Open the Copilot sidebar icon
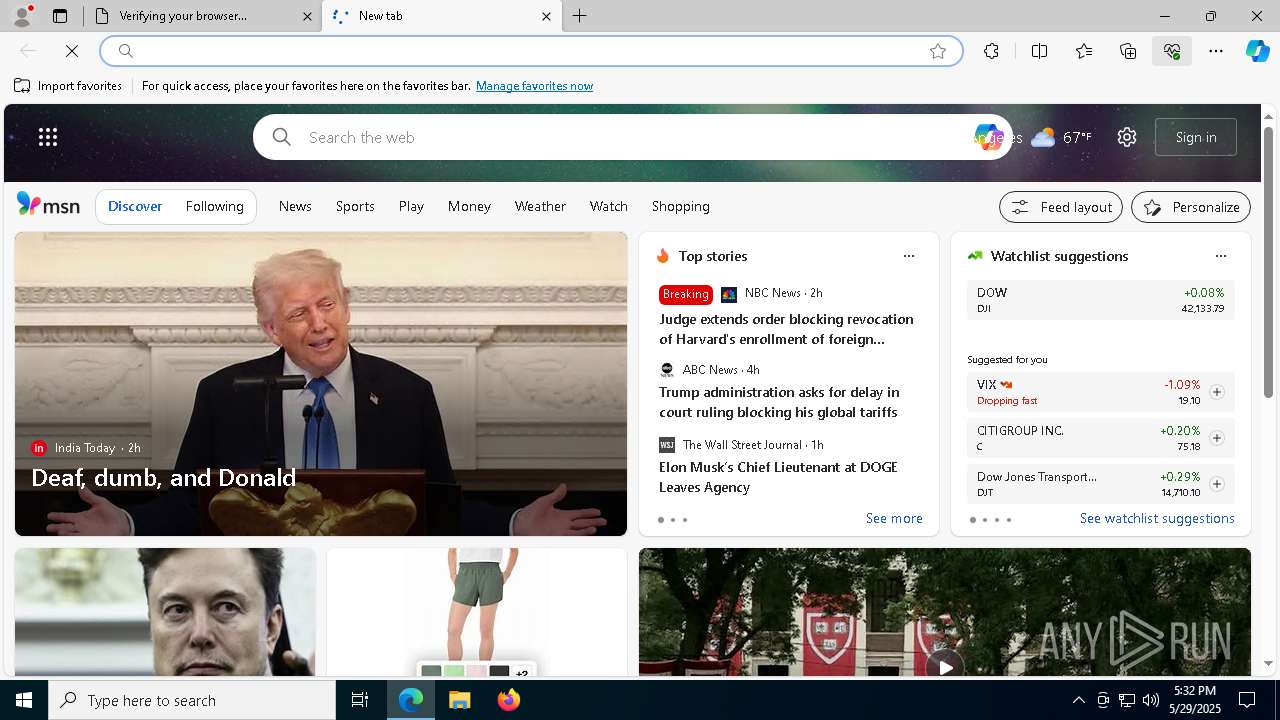Image resolution: width=1280 pixels, height=720 pixels. point(1257,51)
